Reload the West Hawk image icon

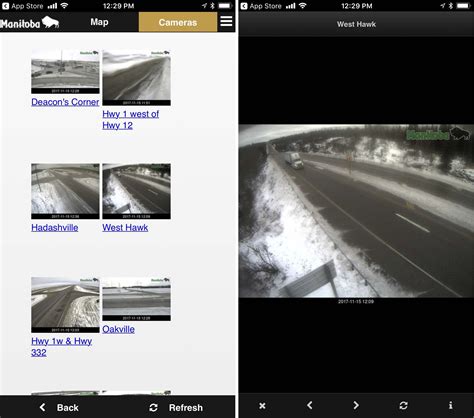point(403,405)
